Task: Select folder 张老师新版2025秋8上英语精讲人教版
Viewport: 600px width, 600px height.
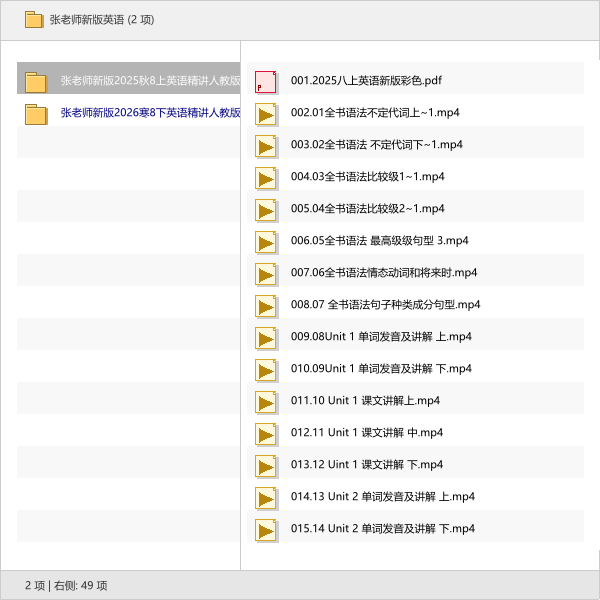Action: coord(150,81)
